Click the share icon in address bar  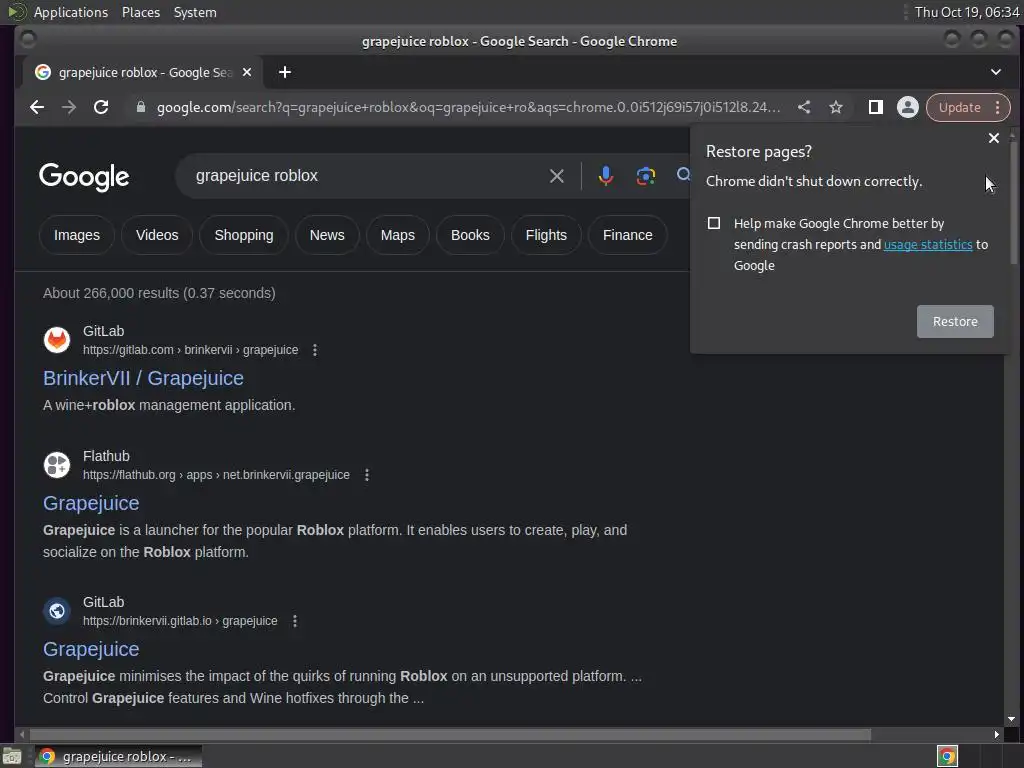coord(804,107)
